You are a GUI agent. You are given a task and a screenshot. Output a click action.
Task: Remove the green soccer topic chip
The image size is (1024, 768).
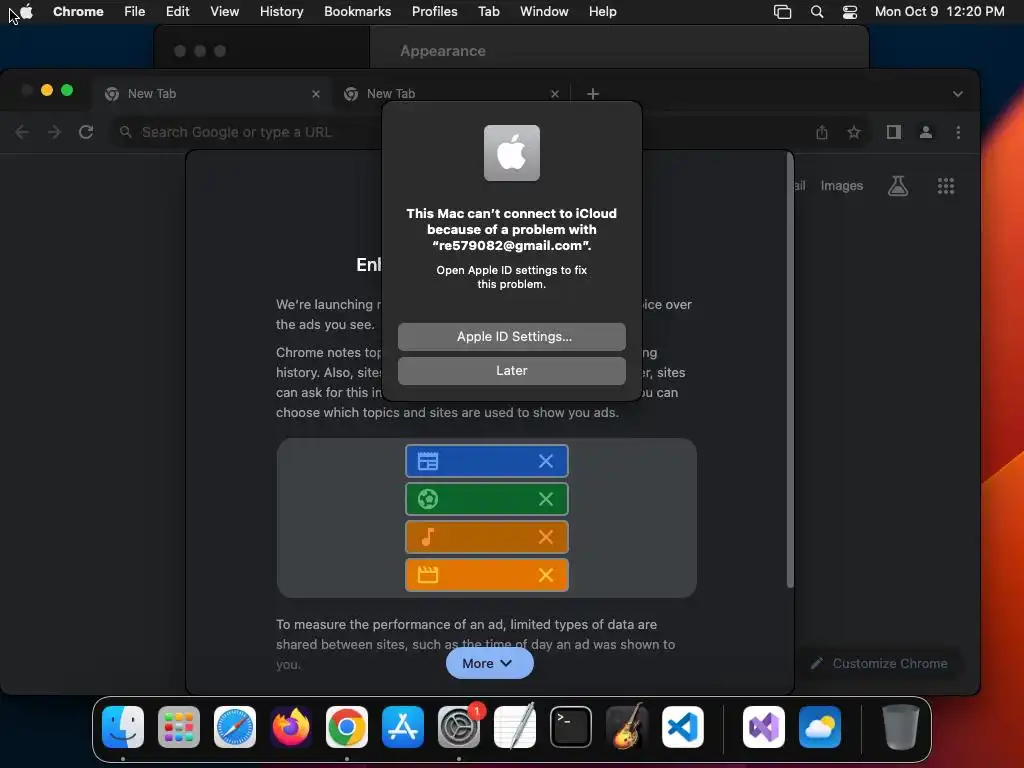coord(546,499)
